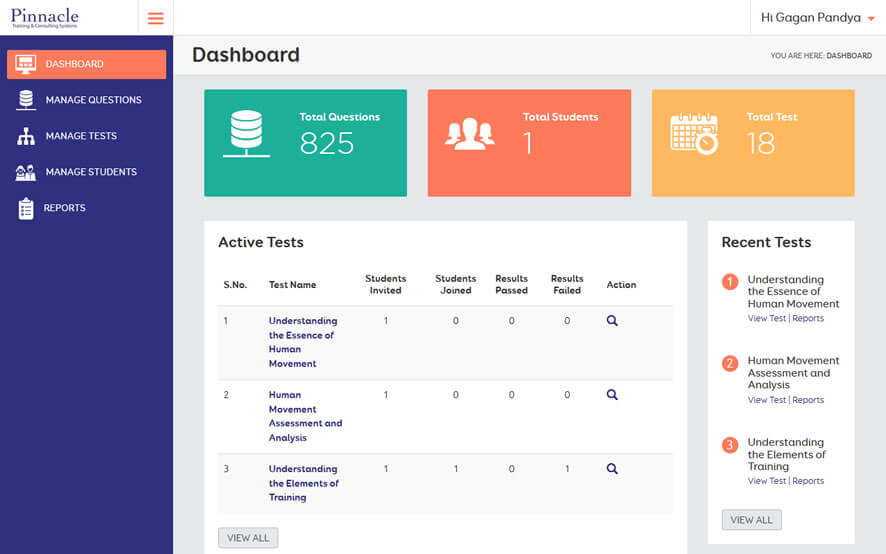
Task: Open Manage Questions in the sidebar
Action: point(93,100)
